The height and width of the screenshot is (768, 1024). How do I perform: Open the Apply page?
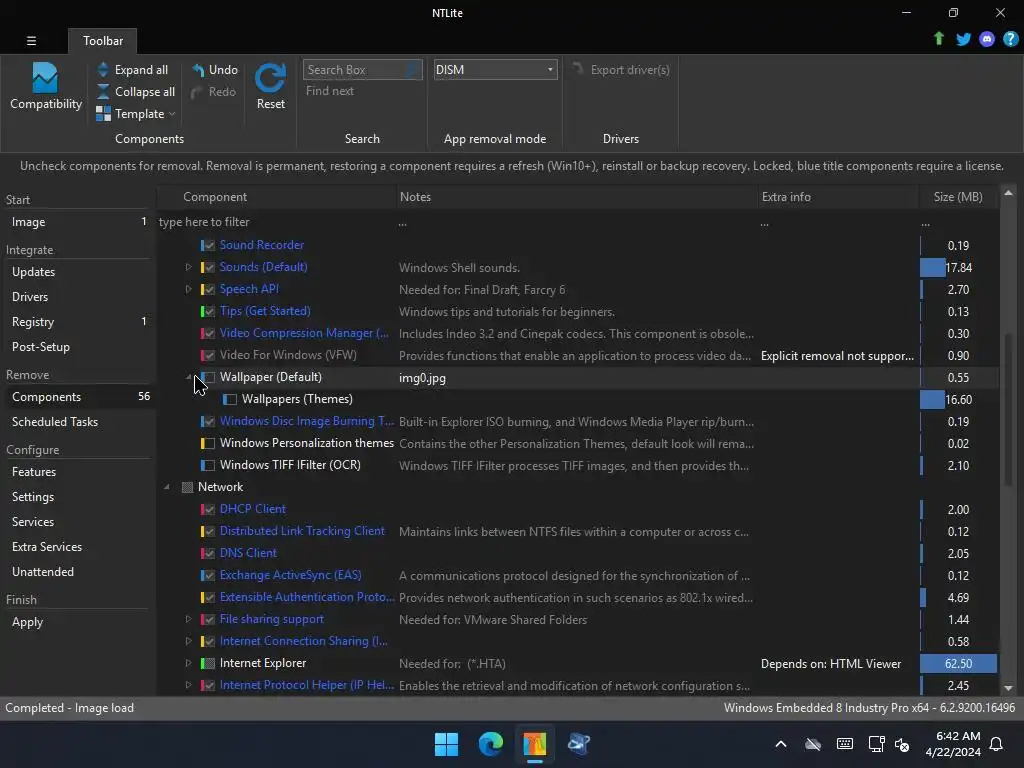tap(78, 622)
